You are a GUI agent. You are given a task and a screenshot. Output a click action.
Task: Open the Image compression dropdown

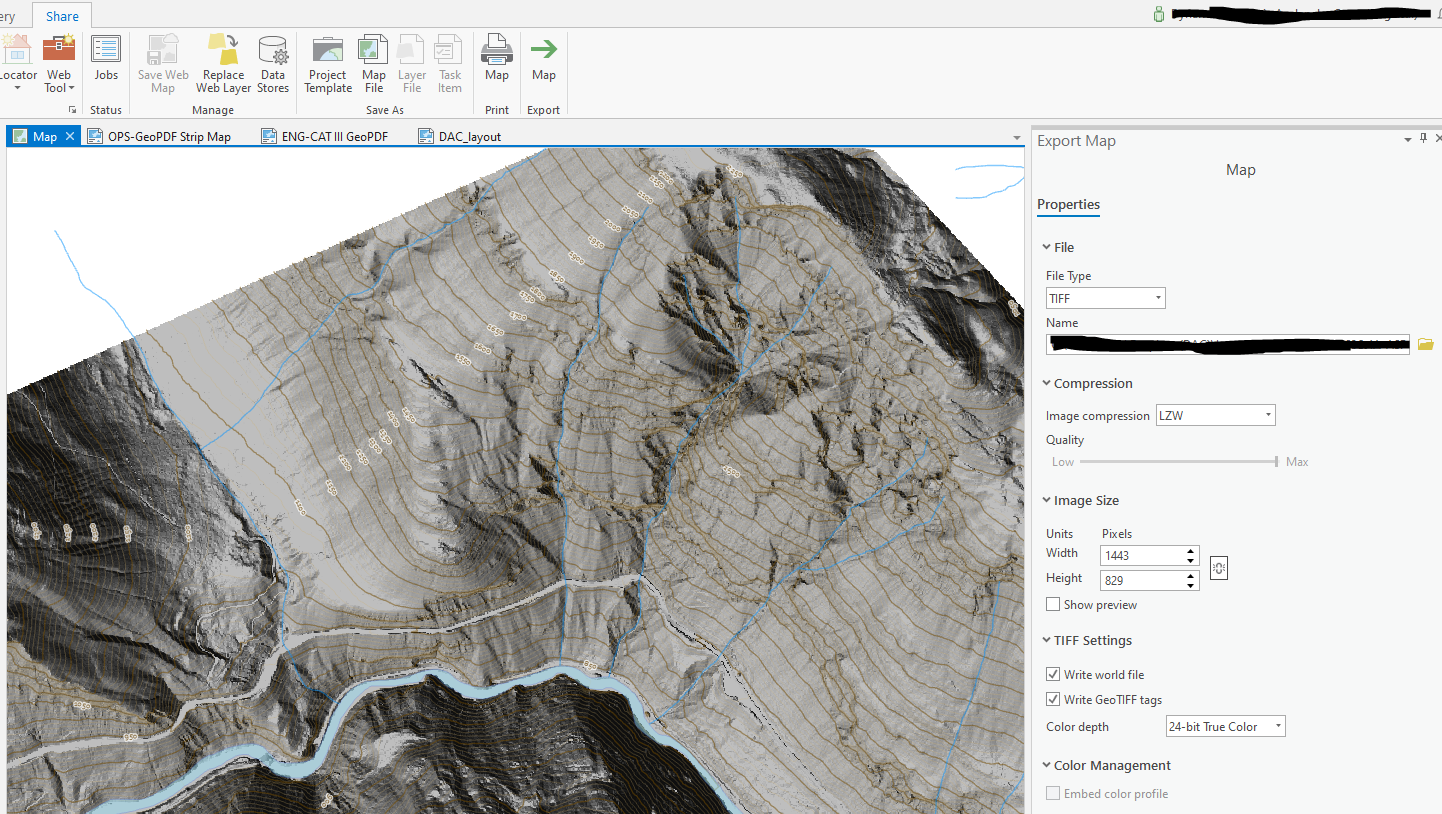pyautogui.click(x=1267, y=414)
